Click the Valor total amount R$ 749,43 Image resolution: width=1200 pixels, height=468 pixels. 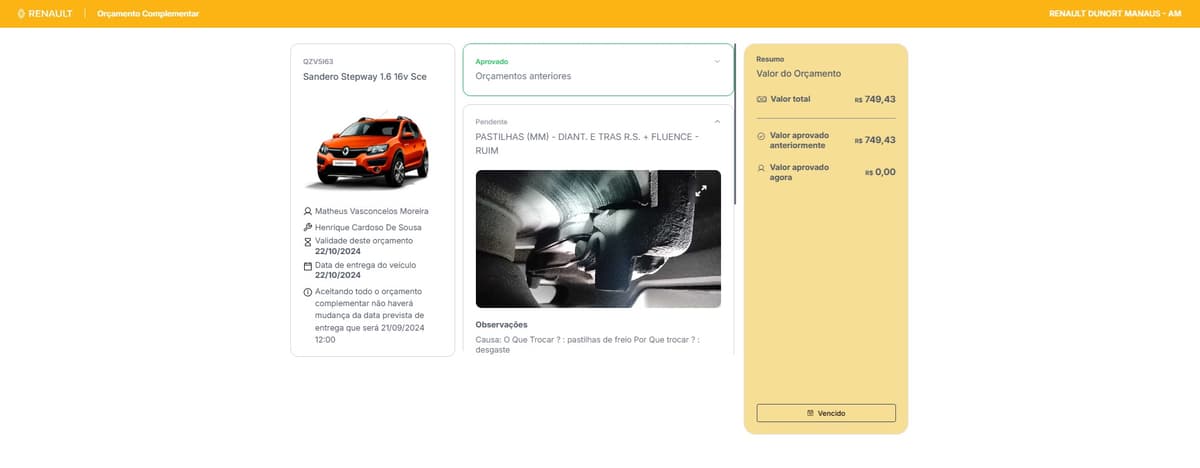click(x=875, y=99)
